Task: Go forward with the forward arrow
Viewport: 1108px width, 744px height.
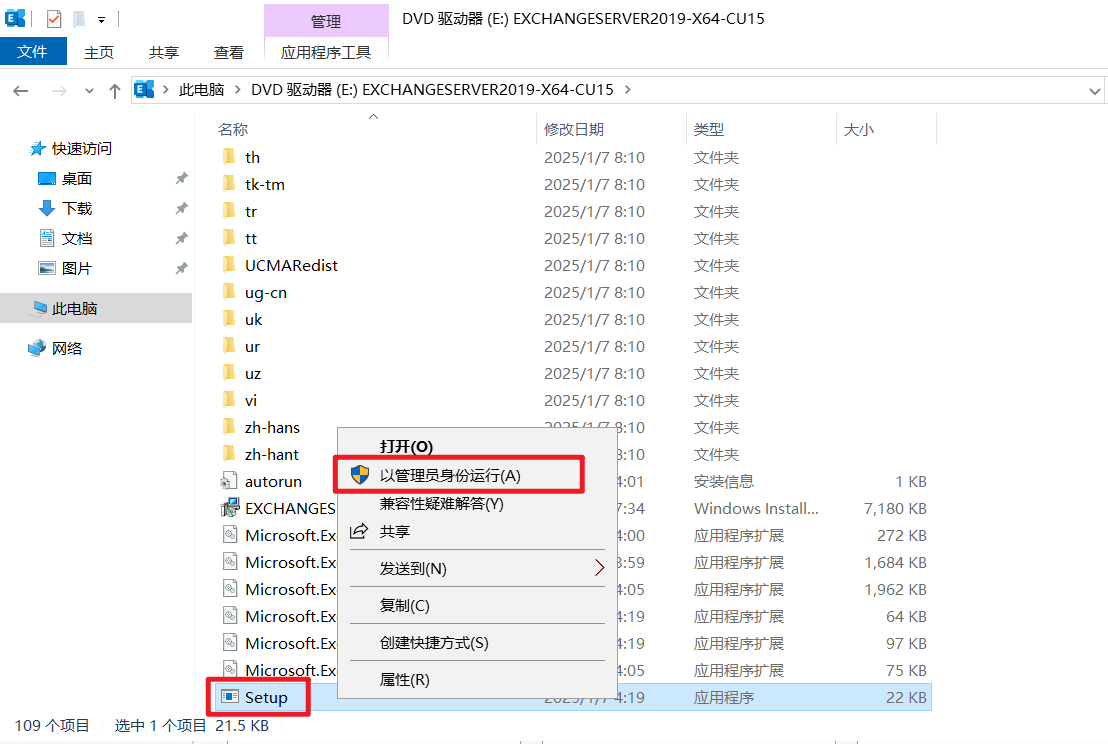Action: coord(59,90)
